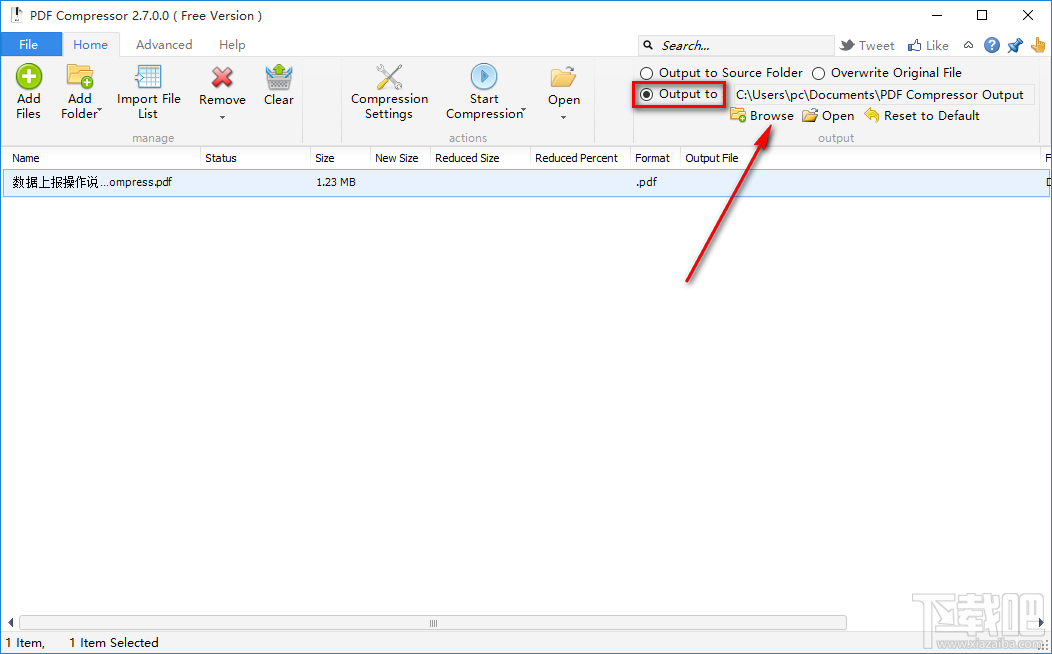Click the Add Files icon
The image size is (1052, 654).
coord(29,76)
